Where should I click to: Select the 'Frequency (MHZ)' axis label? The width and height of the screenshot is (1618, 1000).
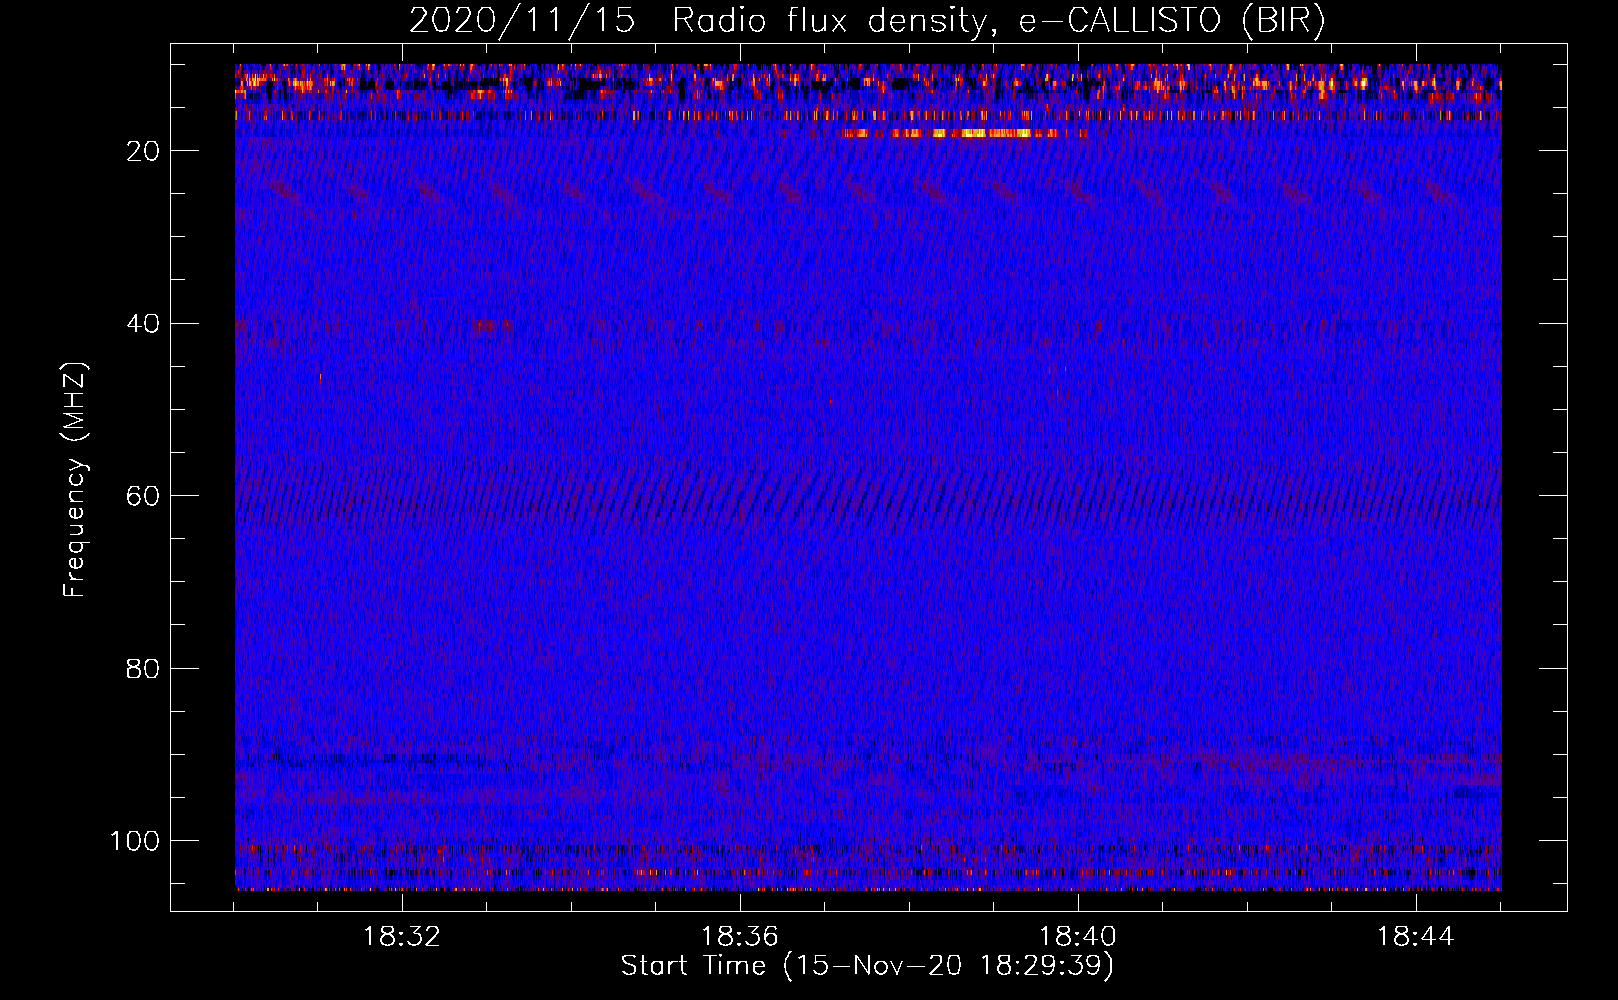75,480
